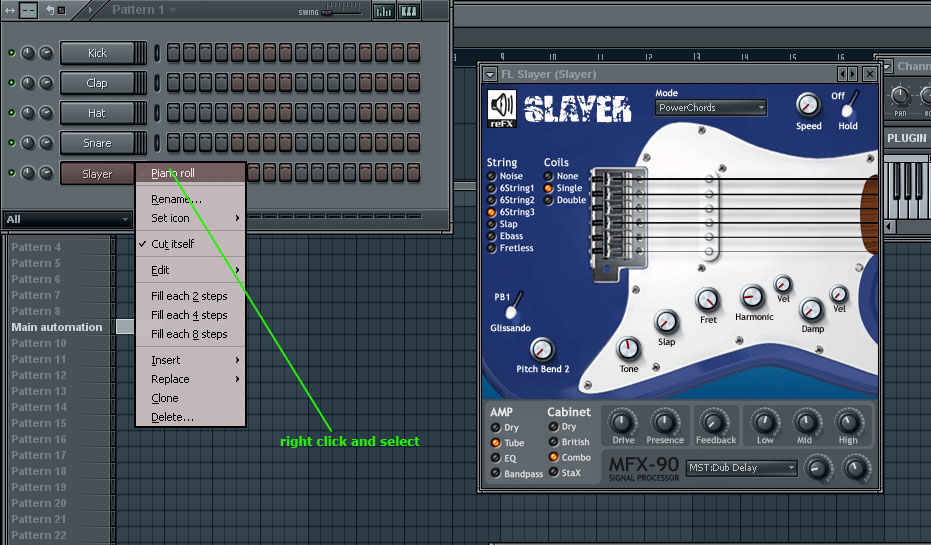Click the first Kick step button
Image resolution: width=931 pixels, height=545 pixels.
pos(173,52)
